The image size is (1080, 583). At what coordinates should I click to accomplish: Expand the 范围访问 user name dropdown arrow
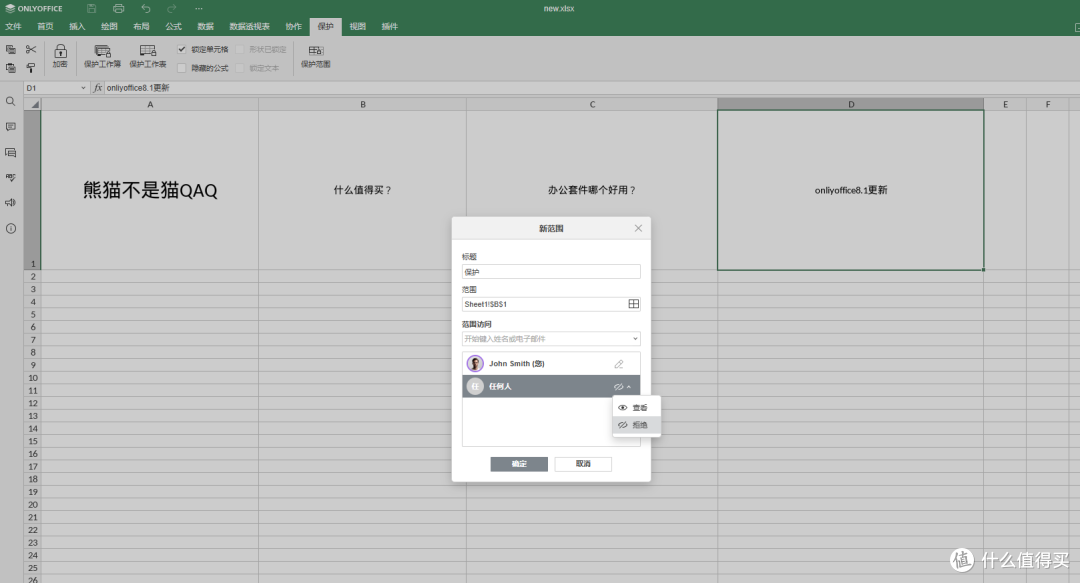point(635,338)
